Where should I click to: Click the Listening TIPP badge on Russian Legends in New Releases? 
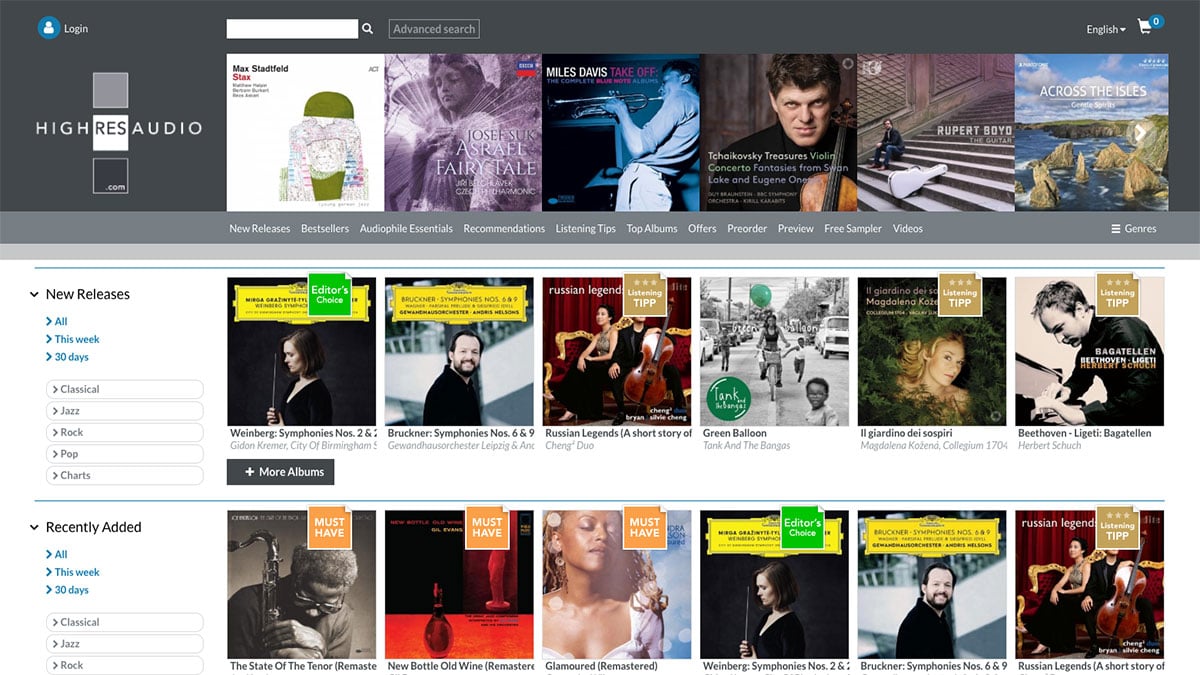click(645, 295)
